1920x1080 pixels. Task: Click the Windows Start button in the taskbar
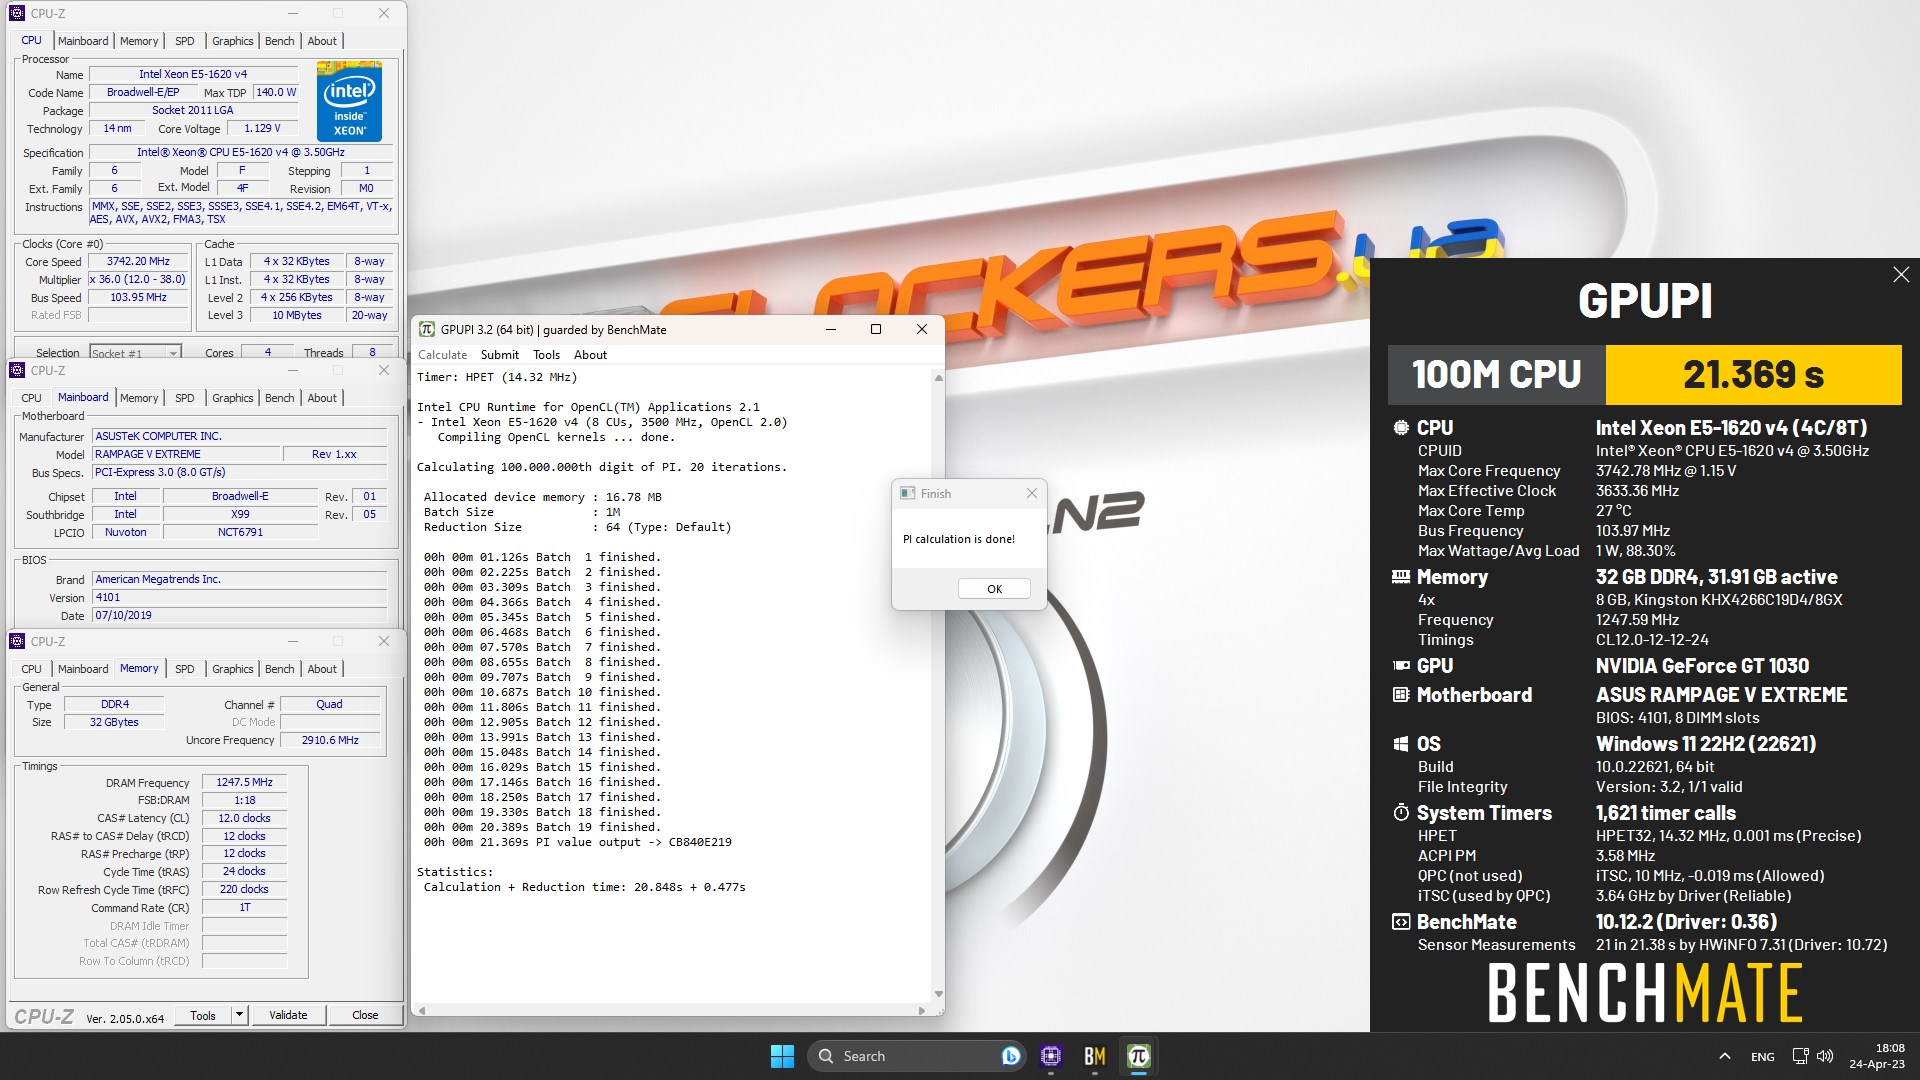tap(782, 1056)
